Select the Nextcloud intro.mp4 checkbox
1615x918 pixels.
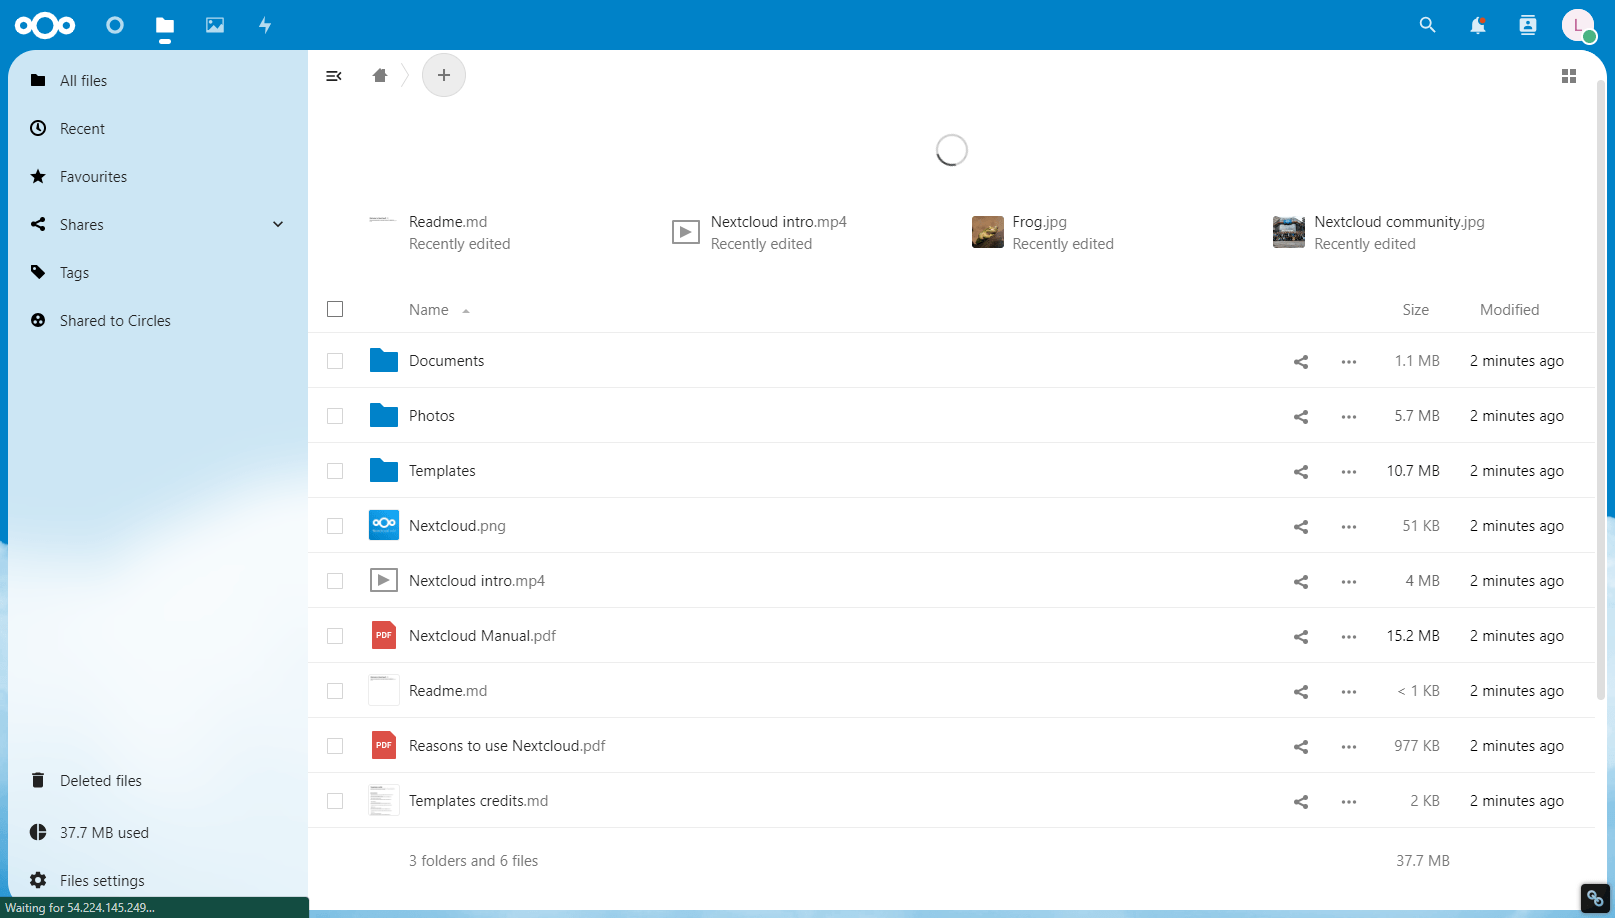click(335, 581)
